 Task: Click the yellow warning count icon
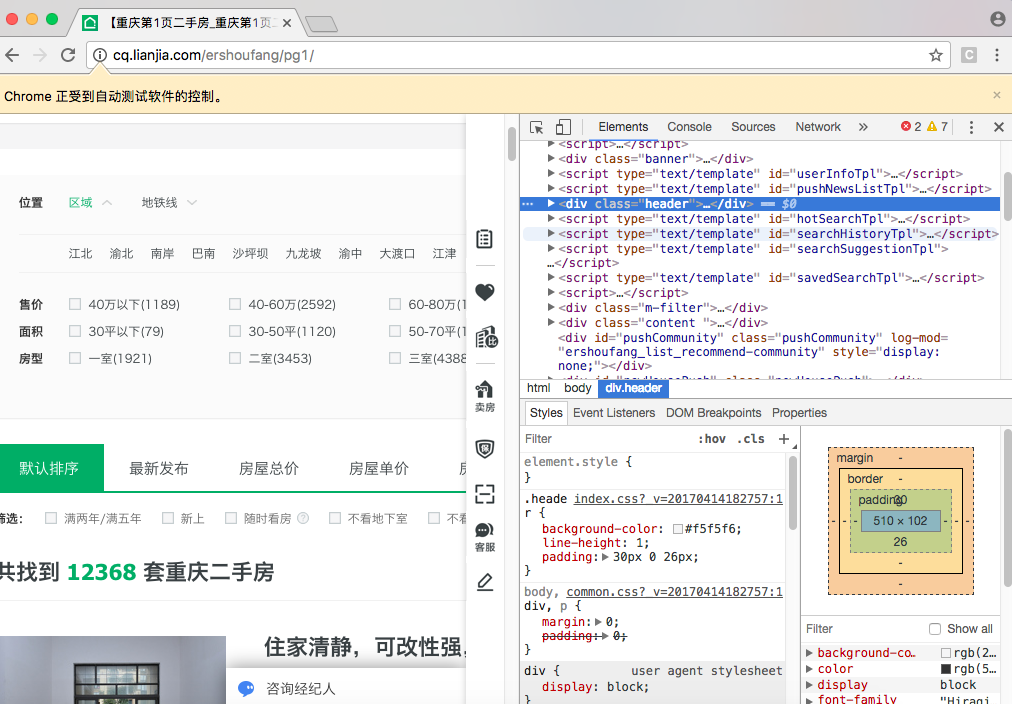931,126
